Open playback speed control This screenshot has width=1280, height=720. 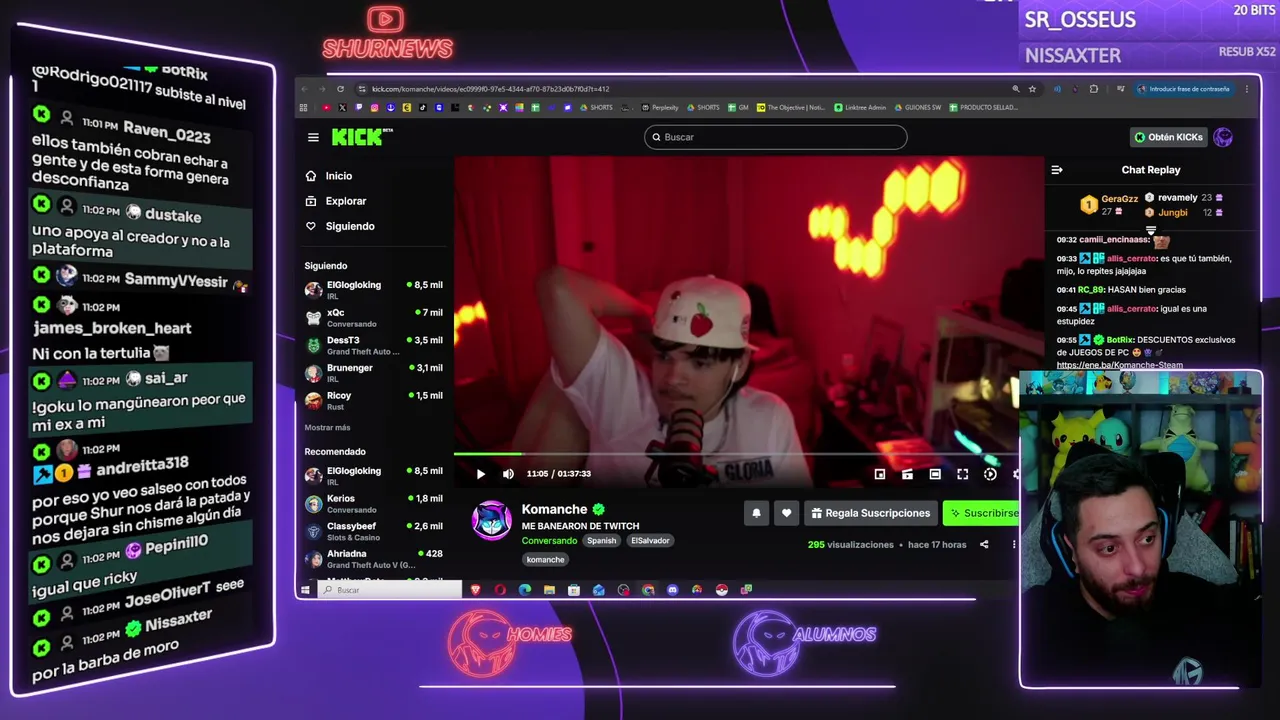click(990, 474)
